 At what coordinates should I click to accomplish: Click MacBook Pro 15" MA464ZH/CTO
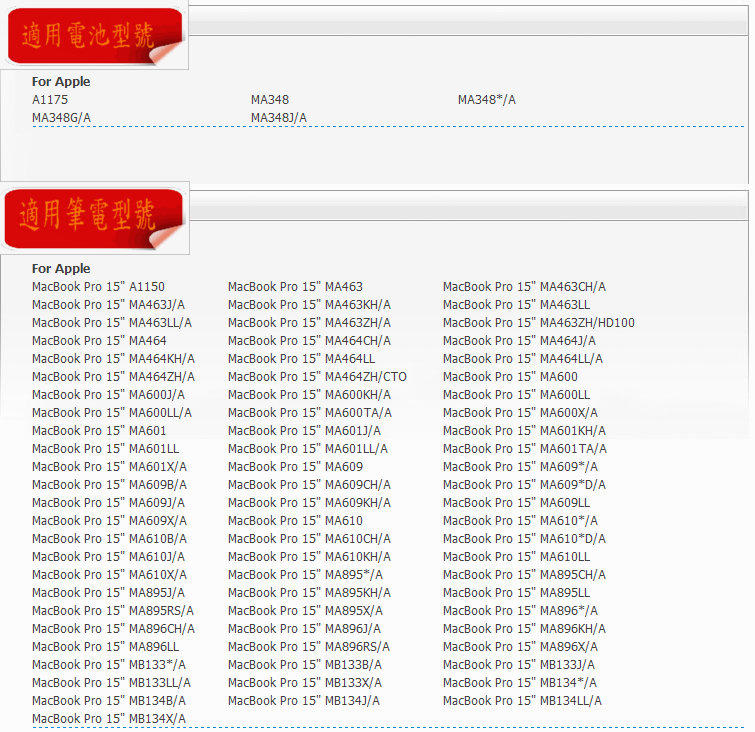[317, 377]
